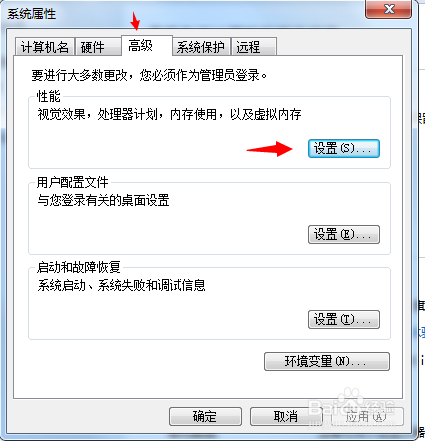Click the 启动和故障恢复 group label
Viewport: 425px width, 441px height.
[79, 267]
